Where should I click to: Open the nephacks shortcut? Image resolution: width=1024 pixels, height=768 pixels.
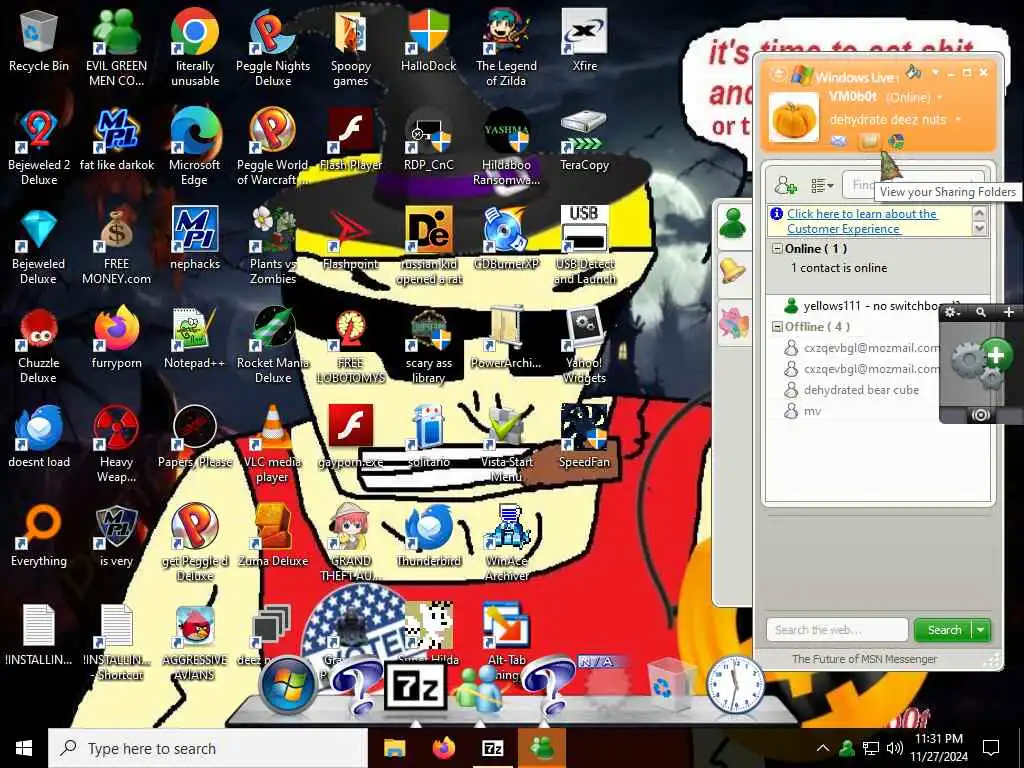click(x=195, y=239)
